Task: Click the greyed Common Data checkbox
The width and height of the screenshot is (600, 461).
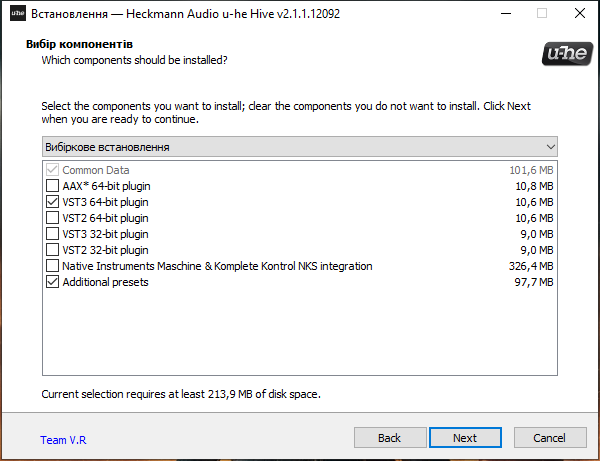Action: point(52,170)
